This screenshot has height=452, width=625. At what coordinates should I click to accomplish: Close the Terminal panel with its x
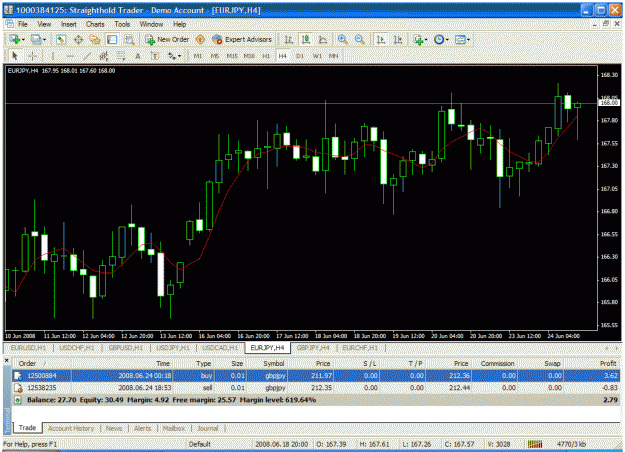7,360
